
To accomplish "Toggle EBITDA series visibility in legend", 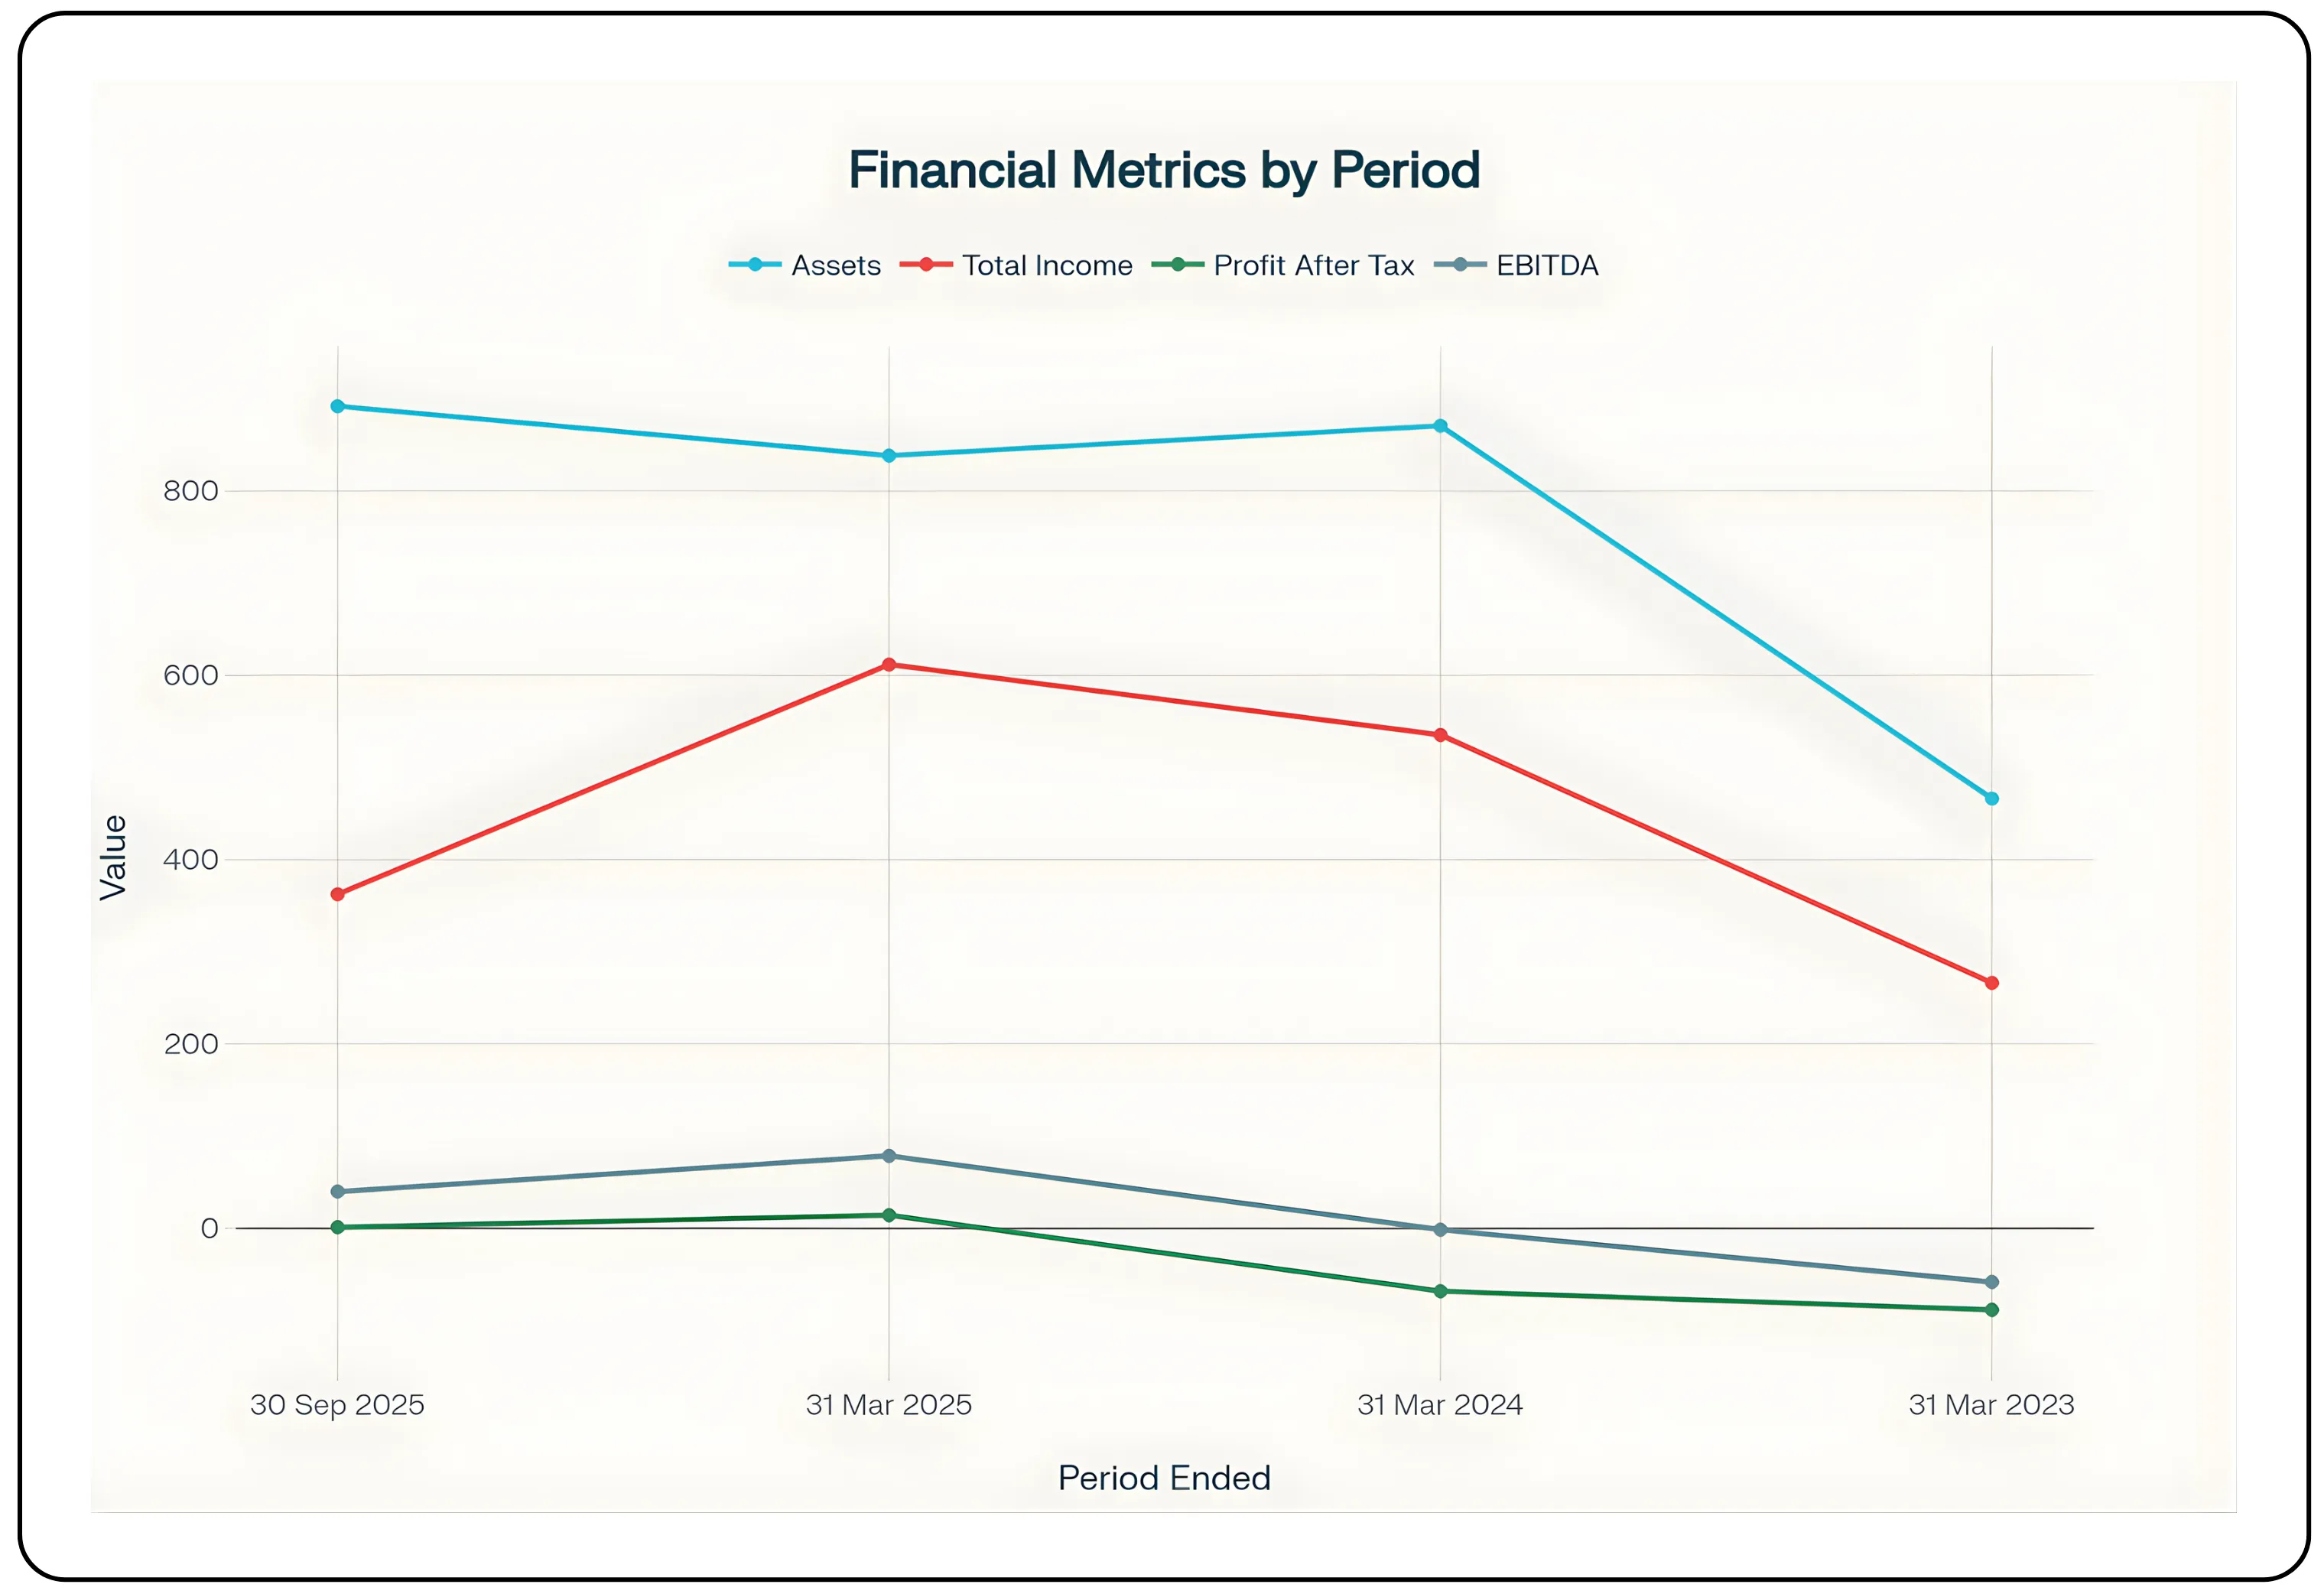I will (1546, 265).
